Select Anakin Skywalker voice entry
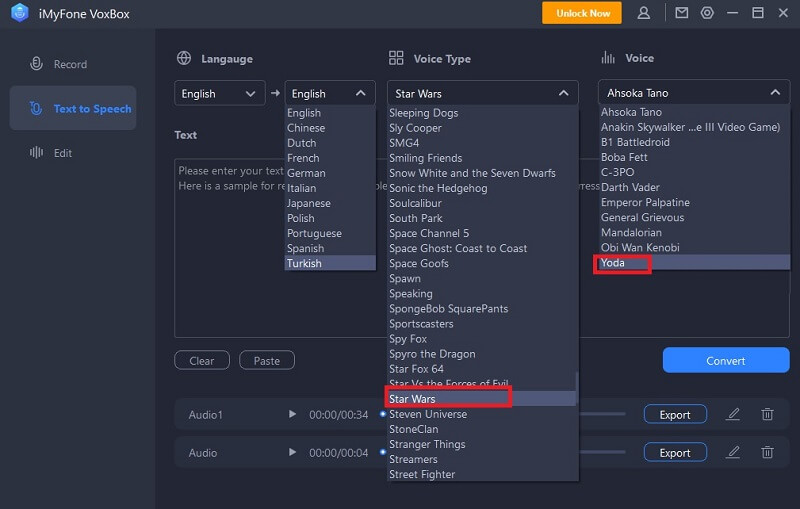 click(694, 127)
